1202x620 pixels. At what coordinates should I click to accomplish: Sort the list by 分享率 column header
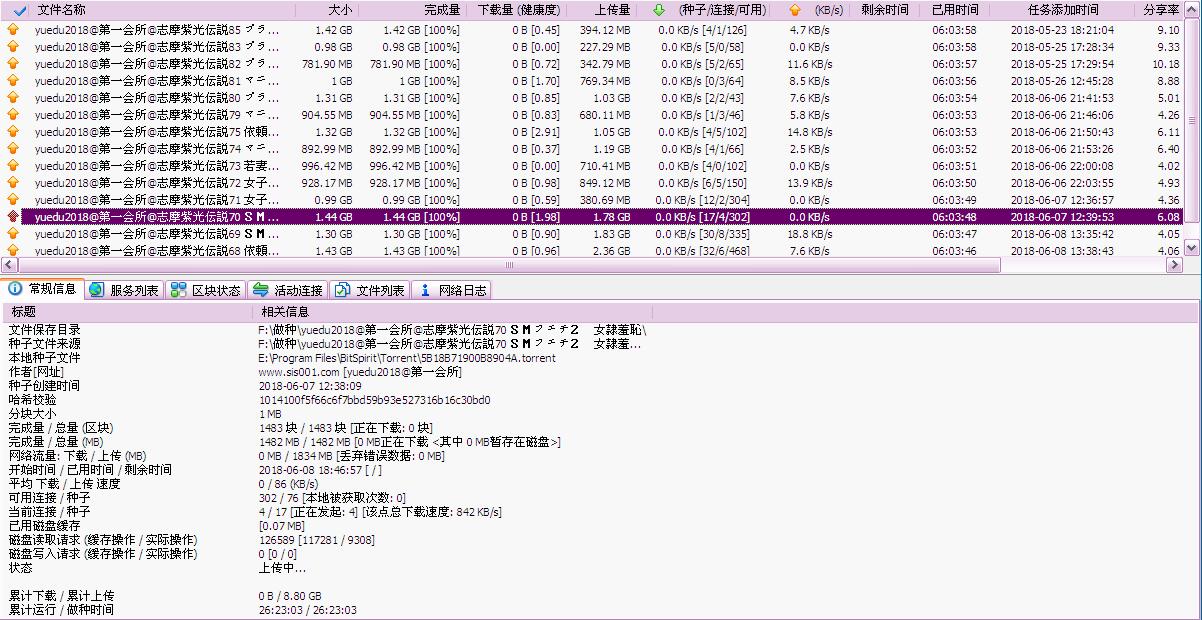coord(1160,10)
